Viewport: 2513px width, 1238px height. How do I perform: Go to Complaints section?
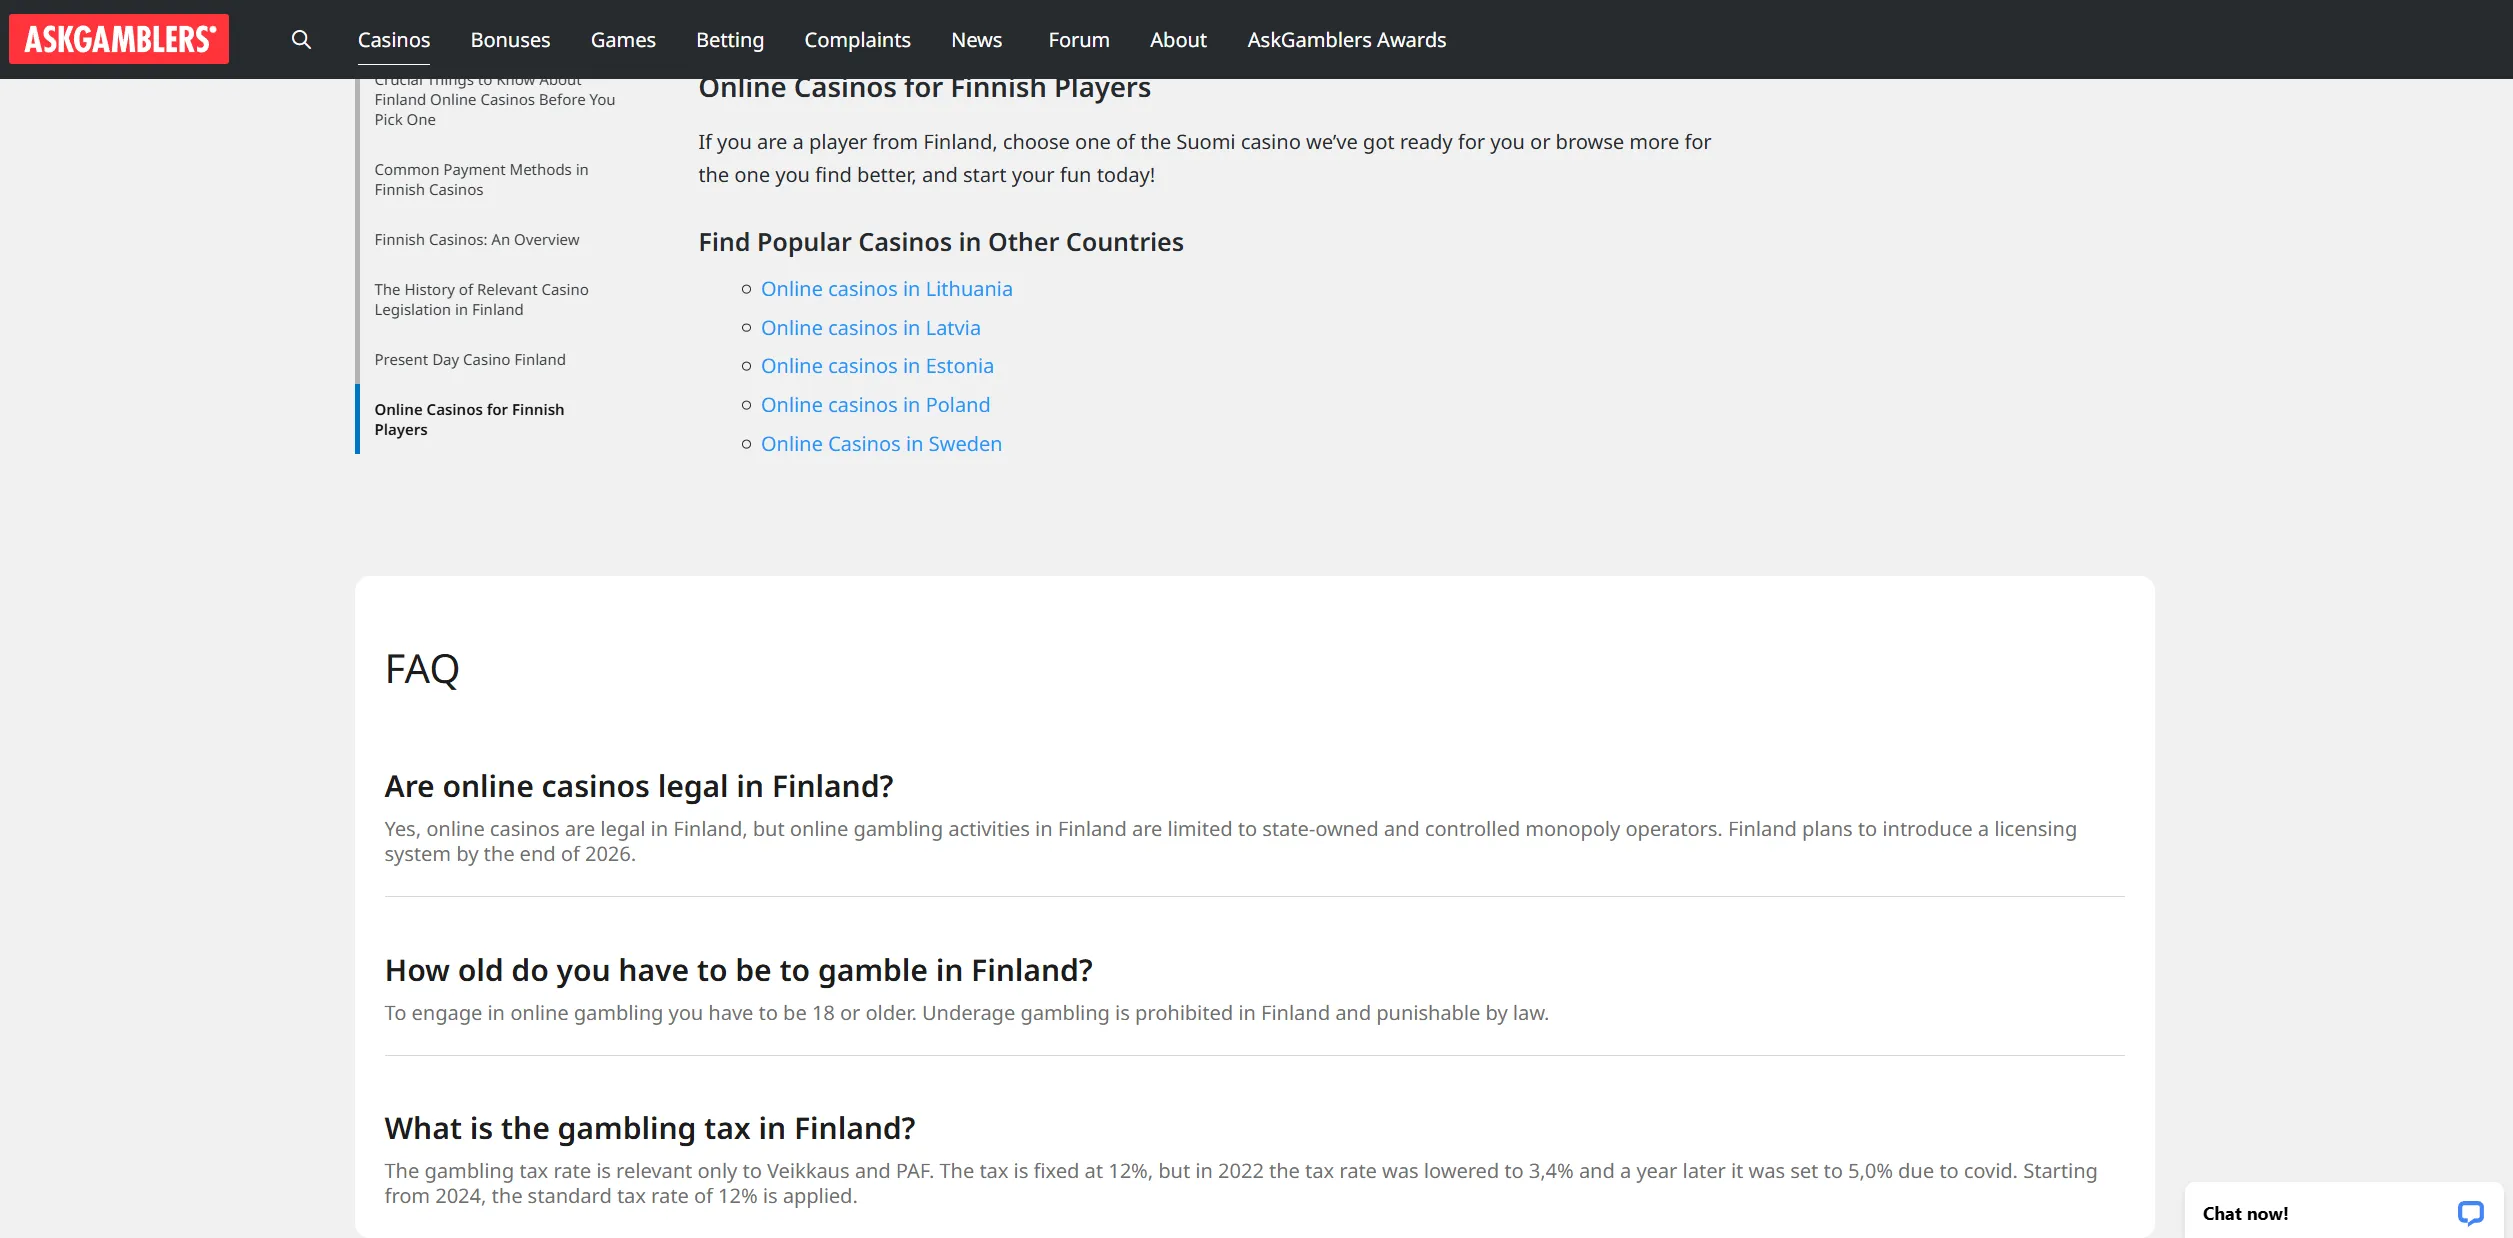[x=857, y=40]
